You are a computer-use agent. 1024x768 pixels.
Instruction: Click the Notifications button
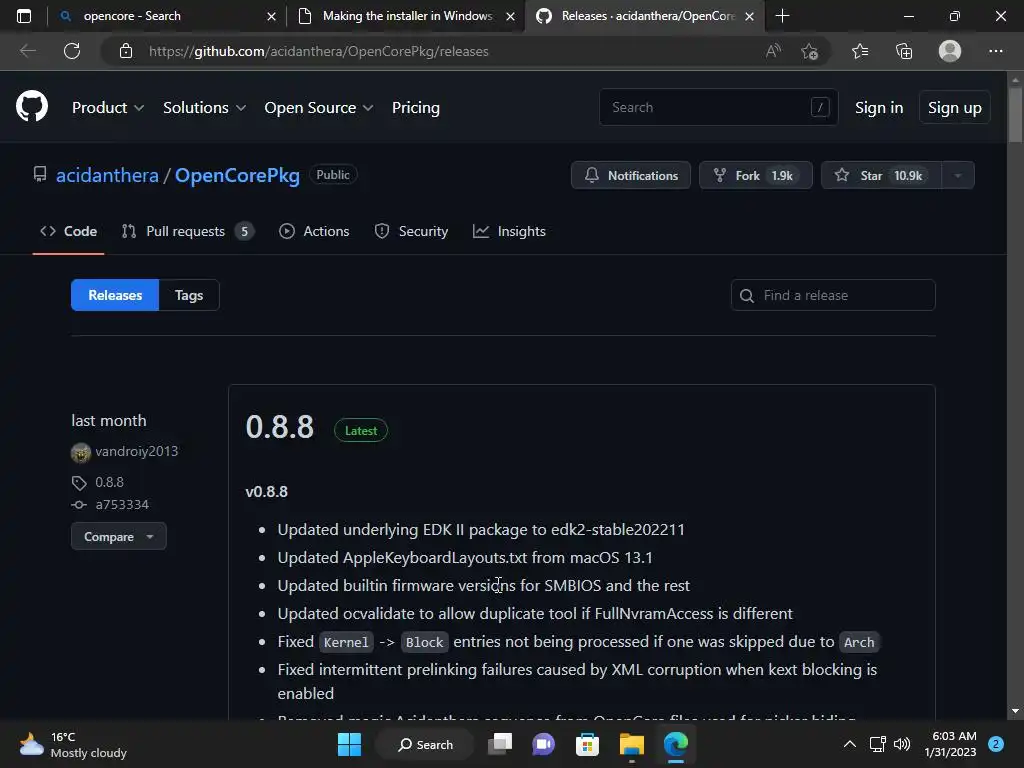631,176
